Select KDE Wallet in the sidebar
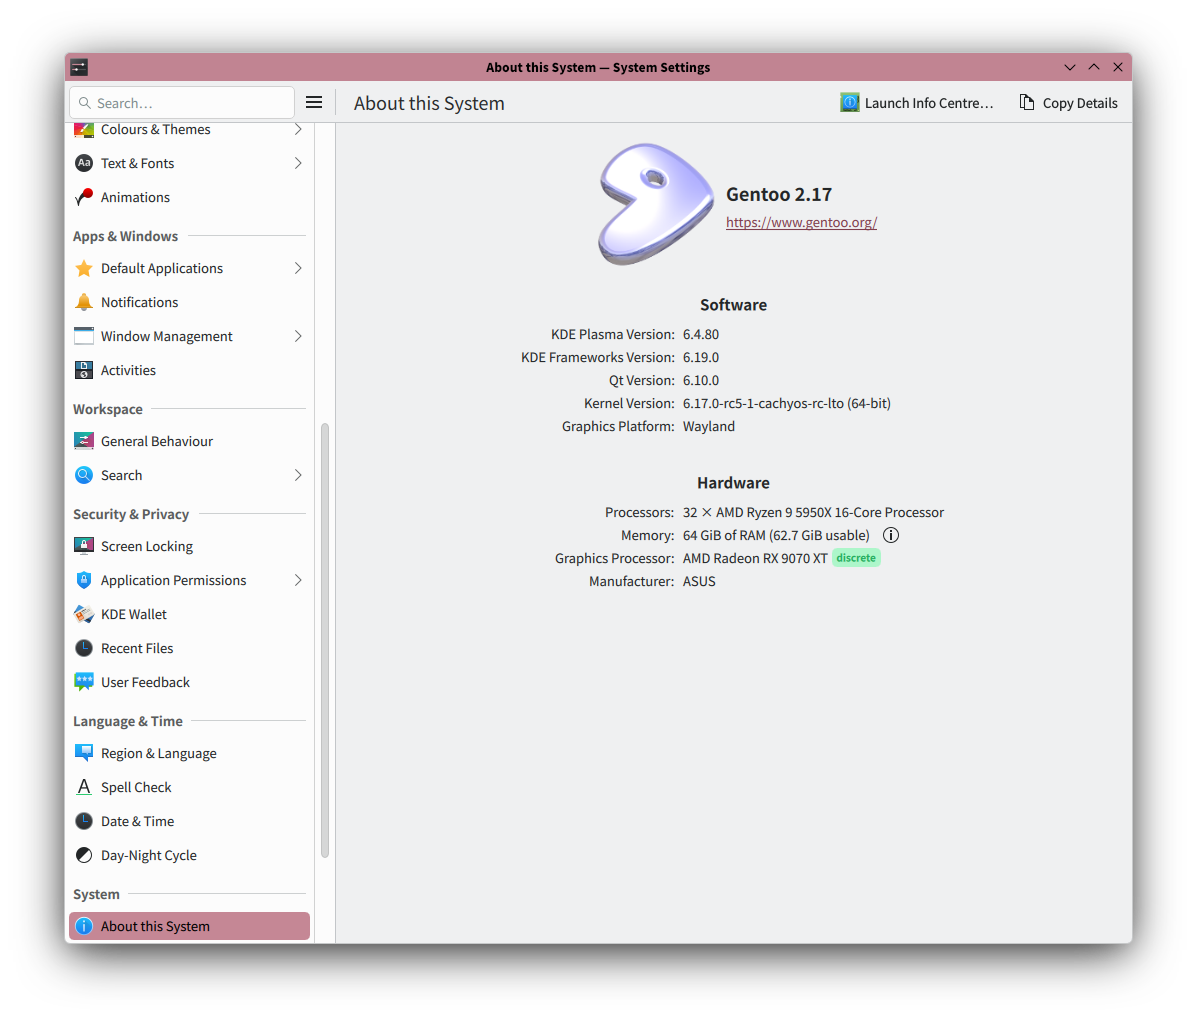Screen dimensions: 1197x1020 pyautogui.click(x=189, y=615)
